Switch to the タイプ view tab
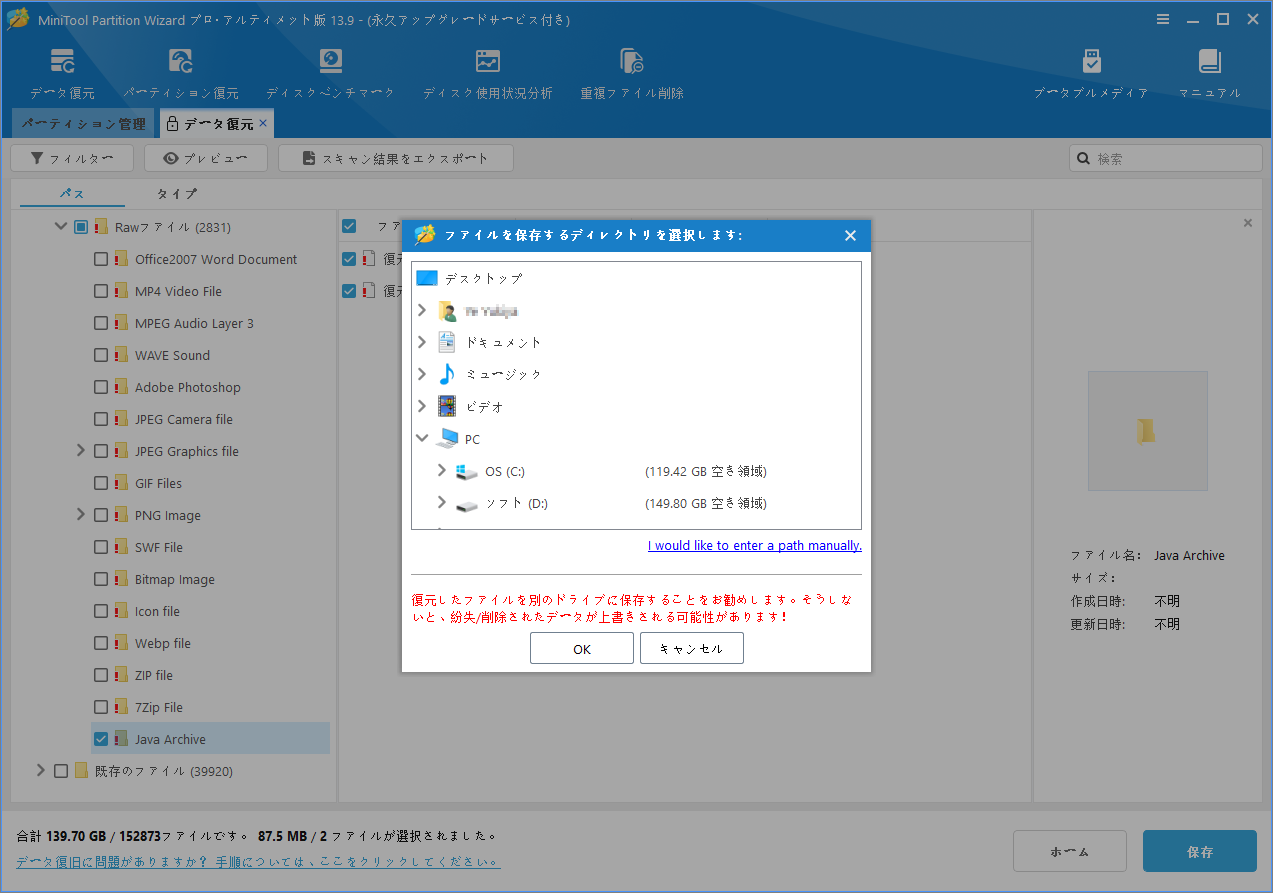This screenshot has height=893, width=1273. [177, 194]
